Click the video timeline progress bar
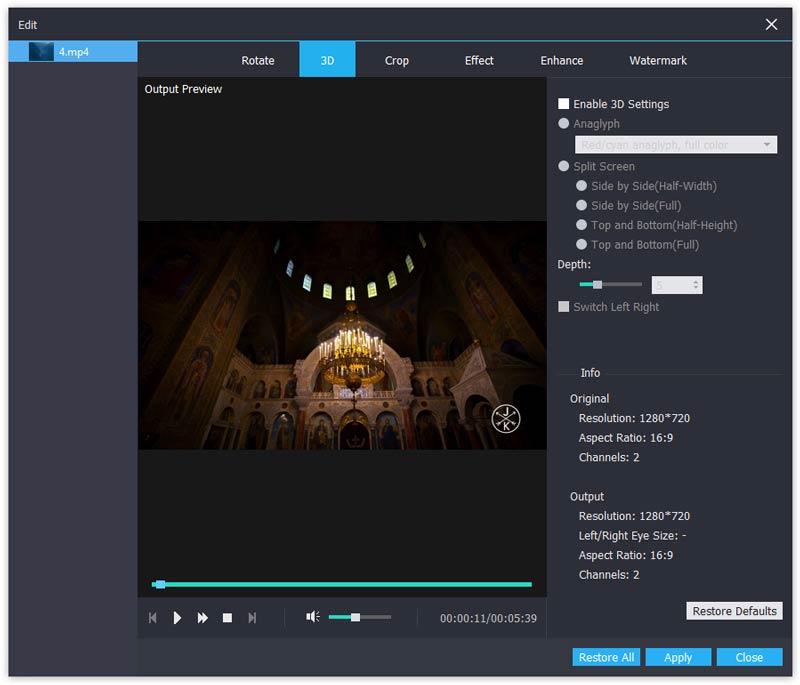 (x=342, y=584)
